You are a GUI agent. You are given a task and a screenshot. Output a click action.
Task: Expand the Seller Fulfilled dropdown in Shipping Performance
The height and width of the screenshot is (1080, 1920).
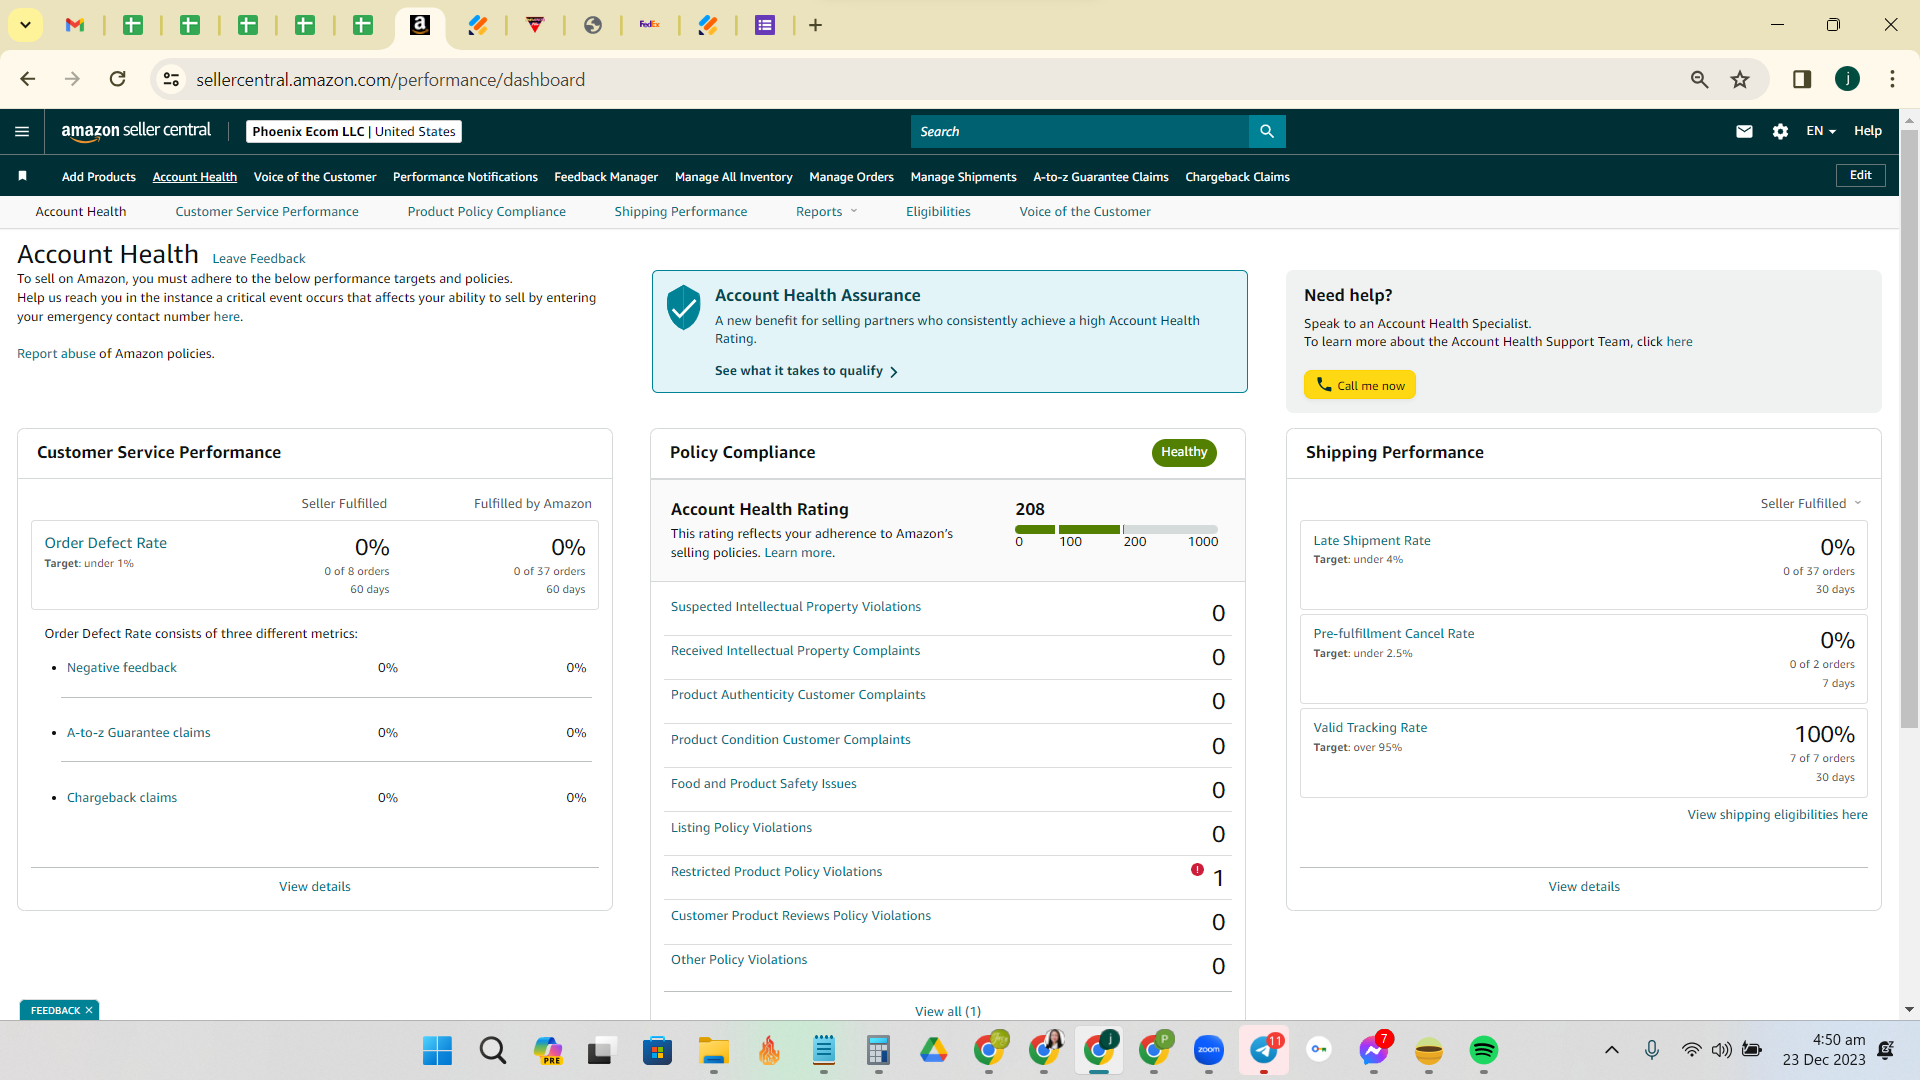point(1811,503)
